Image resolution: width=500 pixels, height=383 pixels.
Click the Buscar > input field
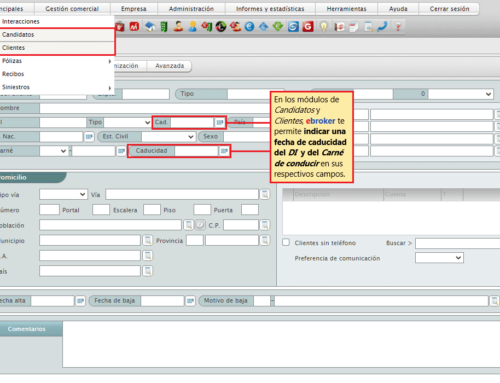(457, 243)
